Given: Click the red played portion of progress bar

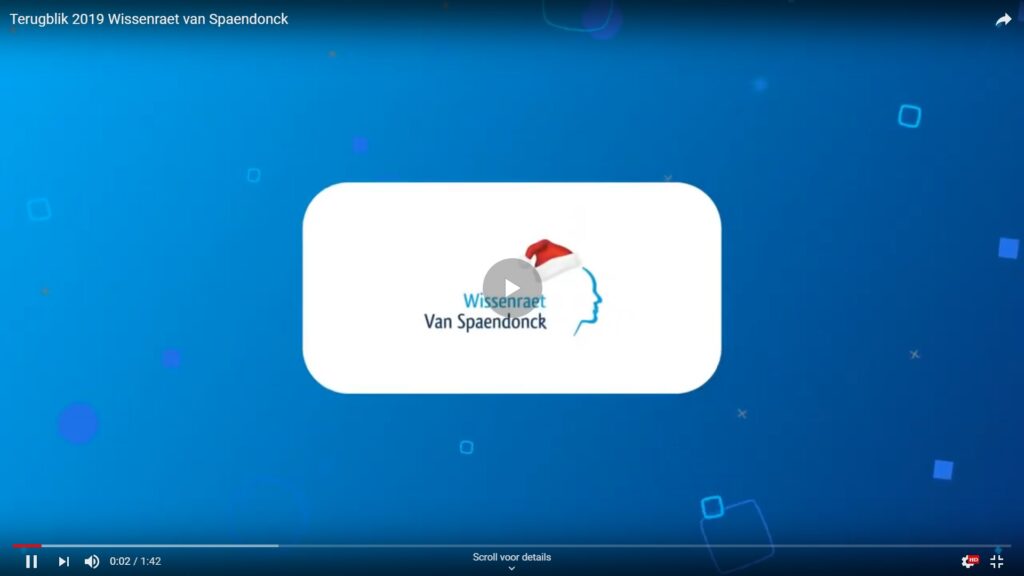Looking at the screenshot, I should [26, 545].
